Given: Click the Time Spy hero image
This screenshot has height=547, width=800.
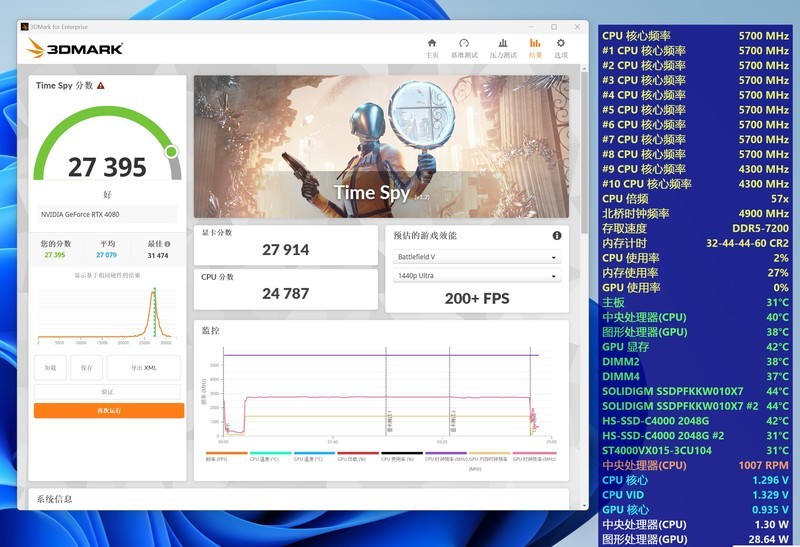Looking at the screenshot, I should point(381,146).
